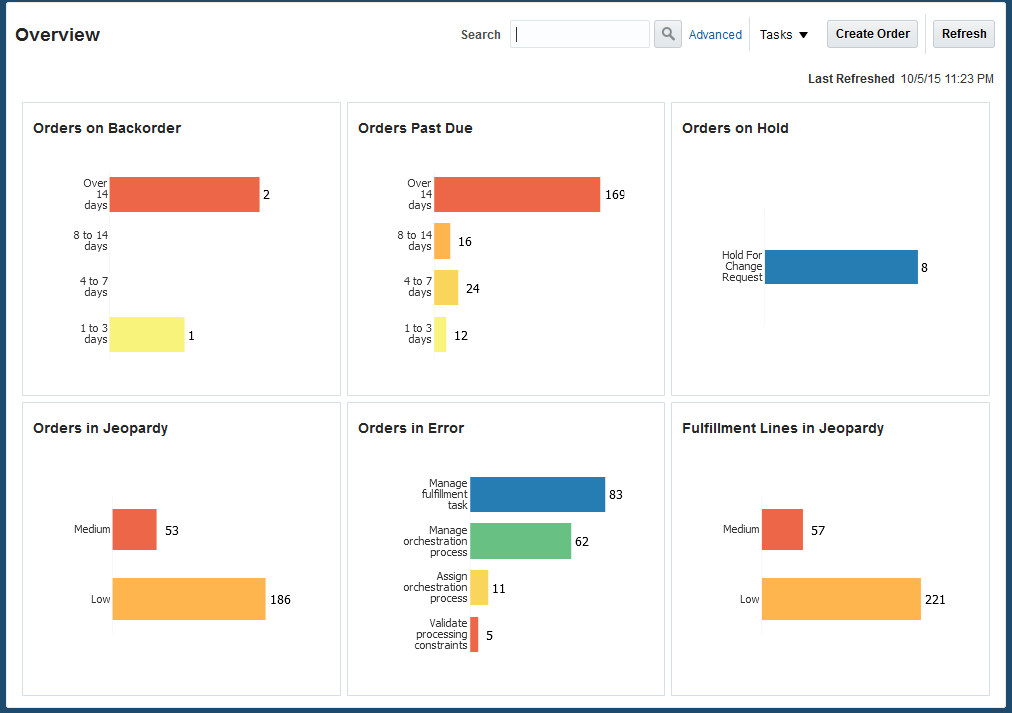Screen dimensions: 1012x713
Task: Click the value 221 in Fulfillment Lines
Action: 935,599
